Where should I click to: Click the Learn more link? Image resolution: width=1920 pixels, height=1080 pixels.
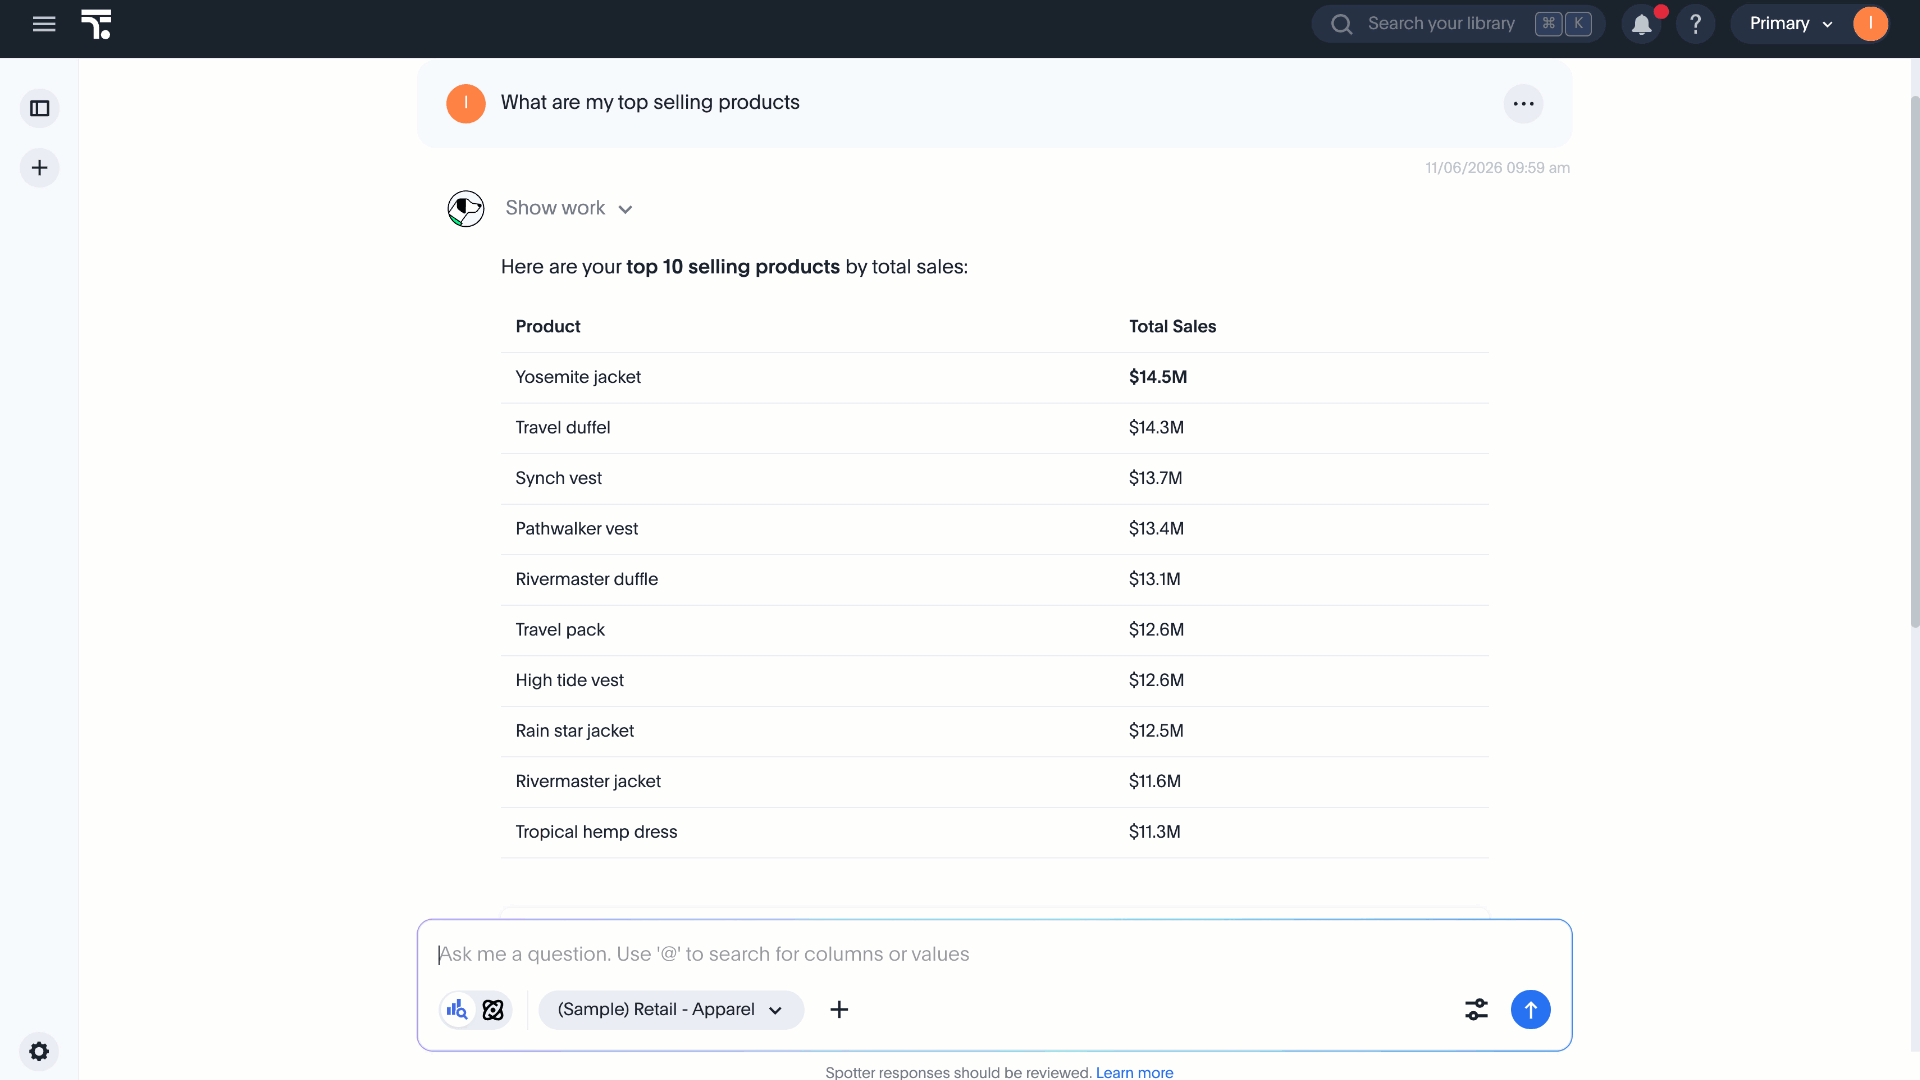tap(1134, 1072)
